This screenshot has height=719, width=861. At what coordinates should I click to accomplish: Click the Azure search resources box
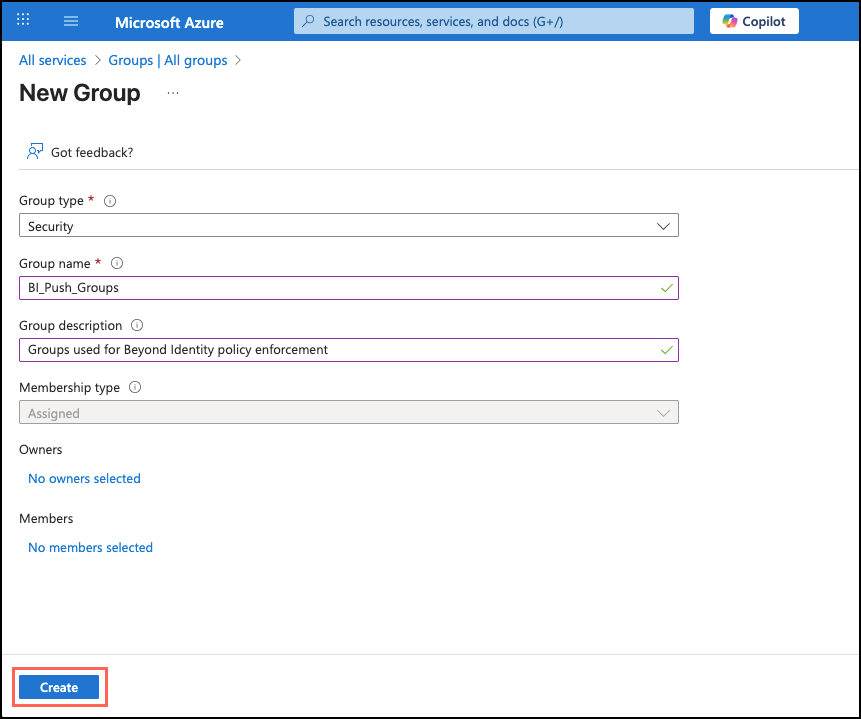pos(493,21)
